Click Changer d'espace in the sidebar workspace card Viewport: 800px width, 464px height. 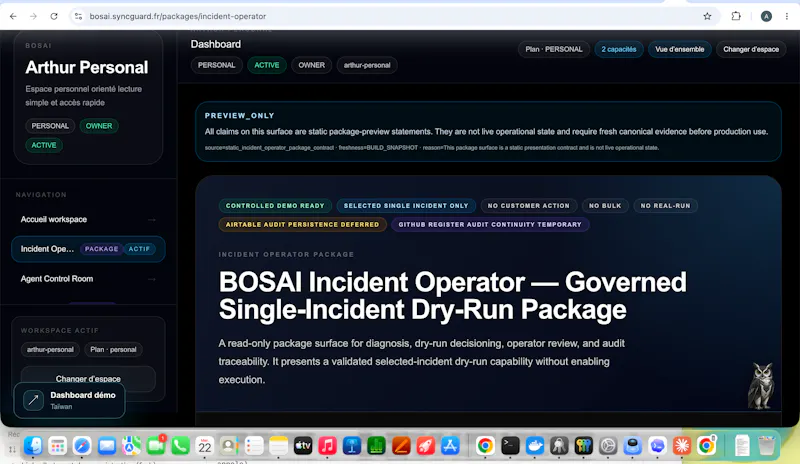click(88, 379)
